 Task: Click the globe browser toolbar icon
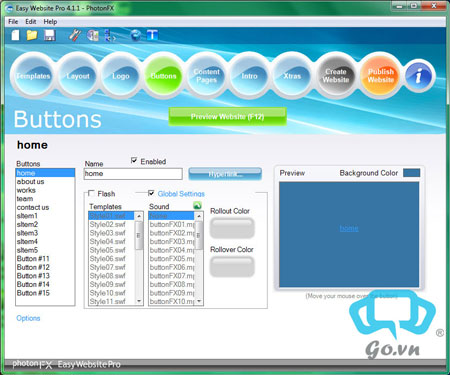pyautogui.click(x=136, y=35)
